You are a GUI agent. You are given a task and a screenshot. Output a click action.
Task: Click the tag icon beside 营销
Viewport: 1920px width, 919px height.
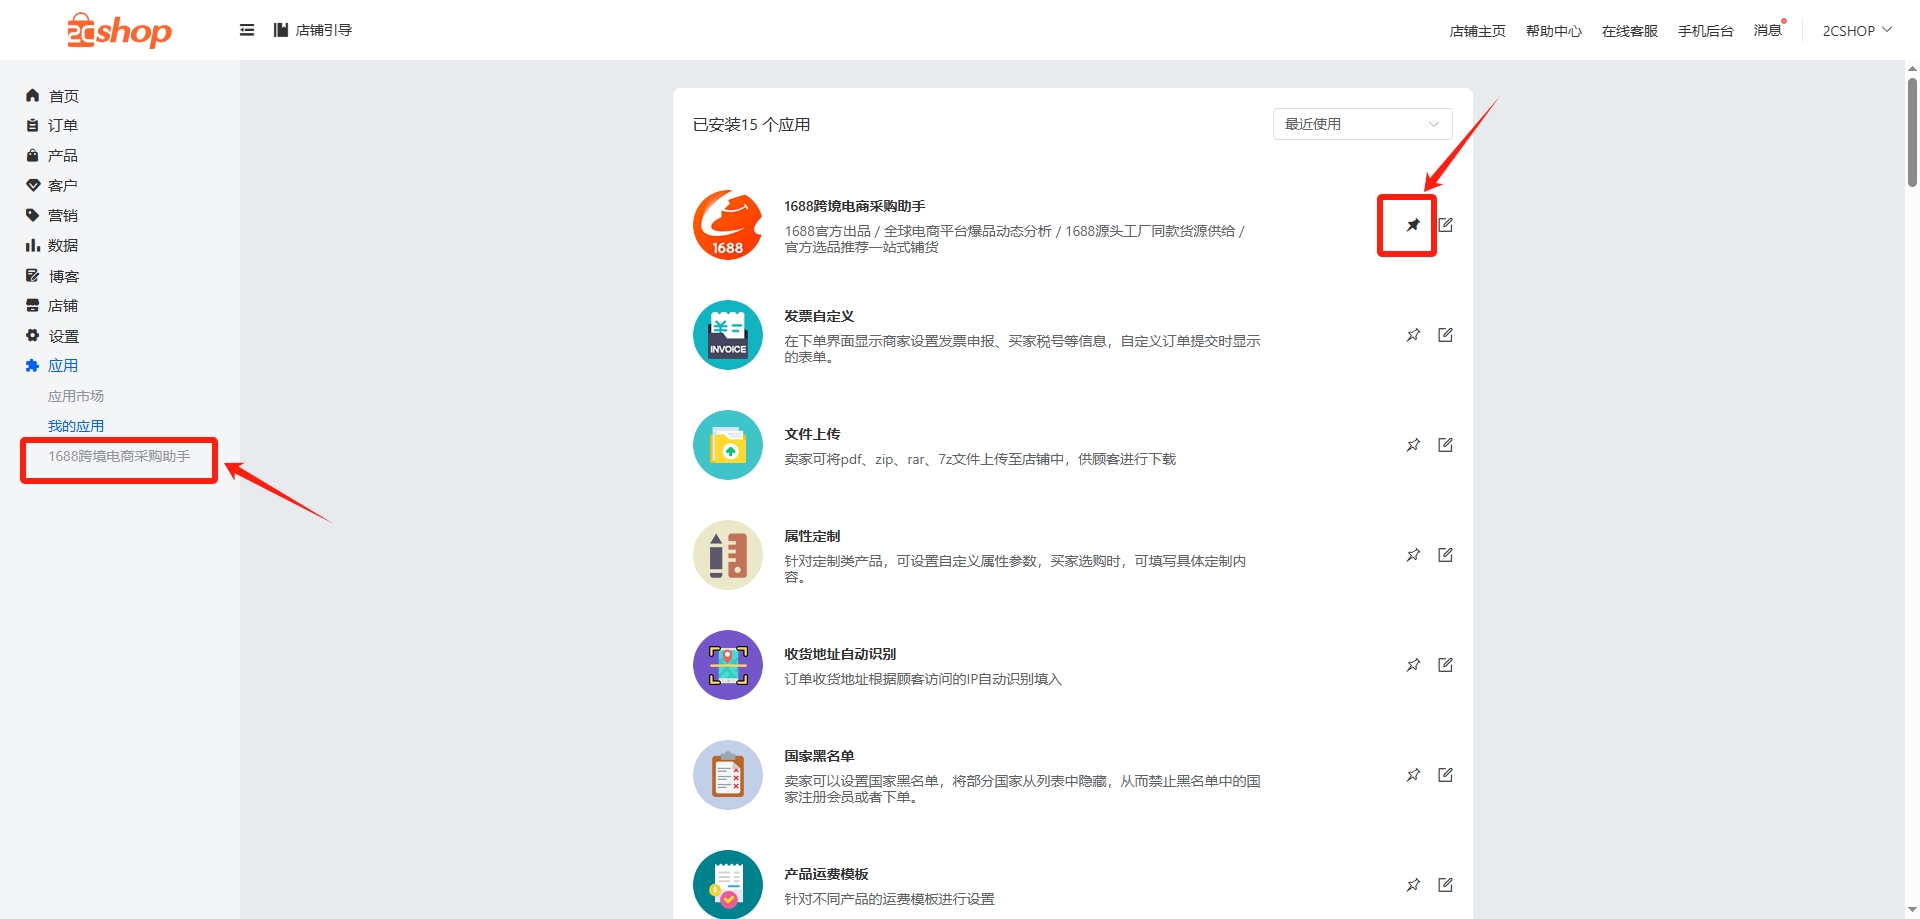click(32, 215)
